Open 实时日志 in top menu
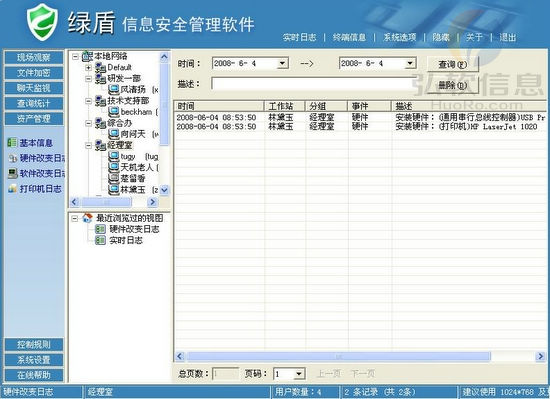550x399 pixels. [x=299, y=37]
